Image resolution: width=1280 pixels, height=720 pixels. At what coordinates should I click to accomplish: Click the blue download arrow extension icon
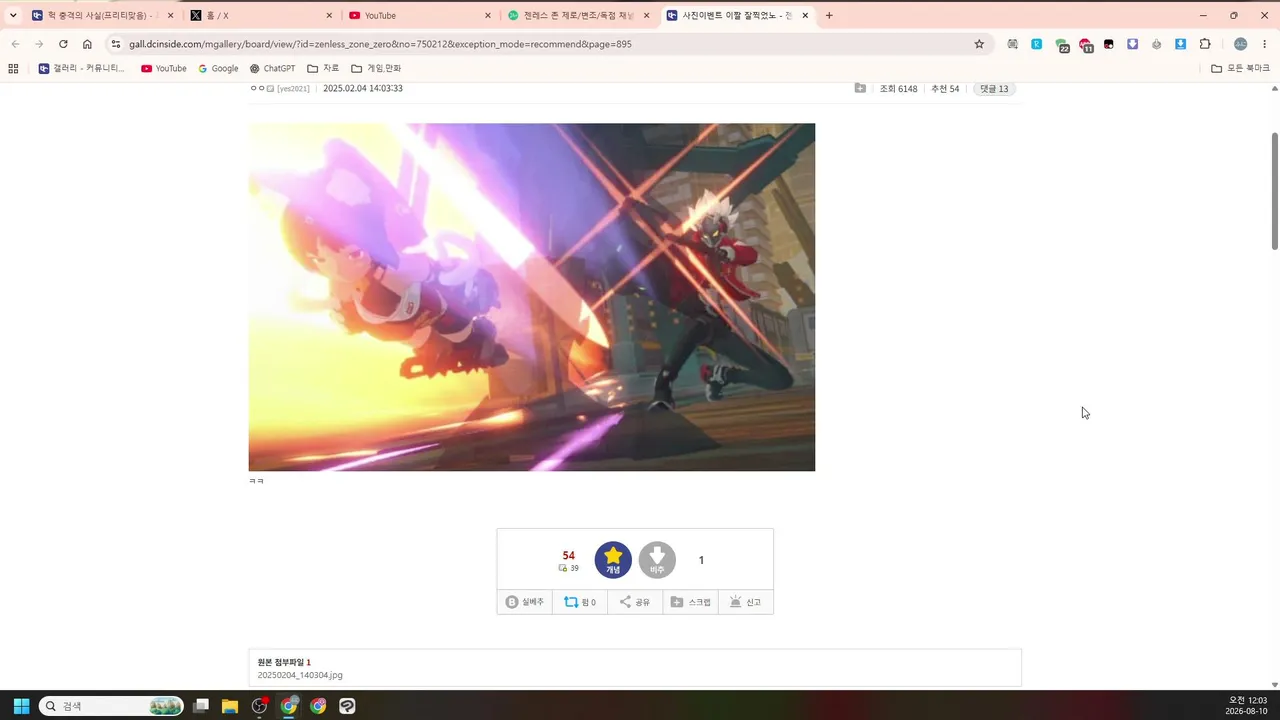[1181, 44]
